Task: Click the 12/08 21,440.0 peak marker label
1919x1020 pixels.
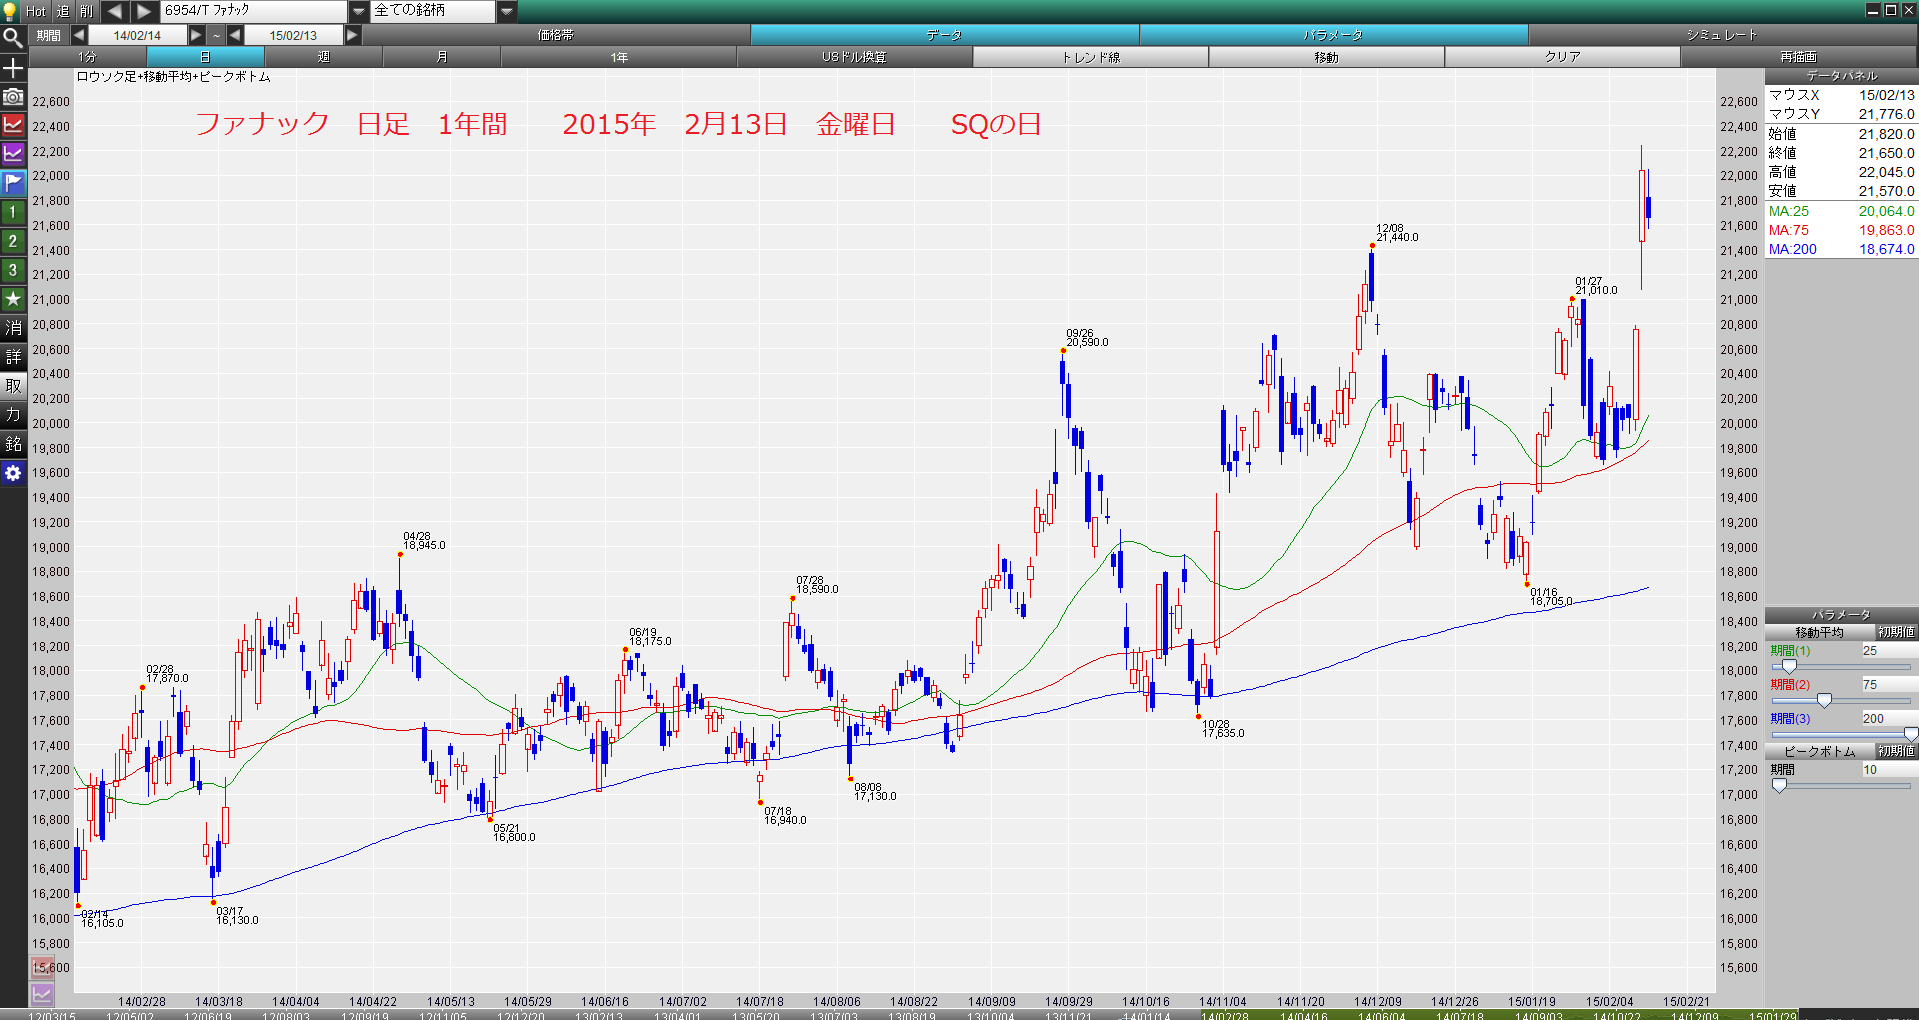Action: [1397, 233]
